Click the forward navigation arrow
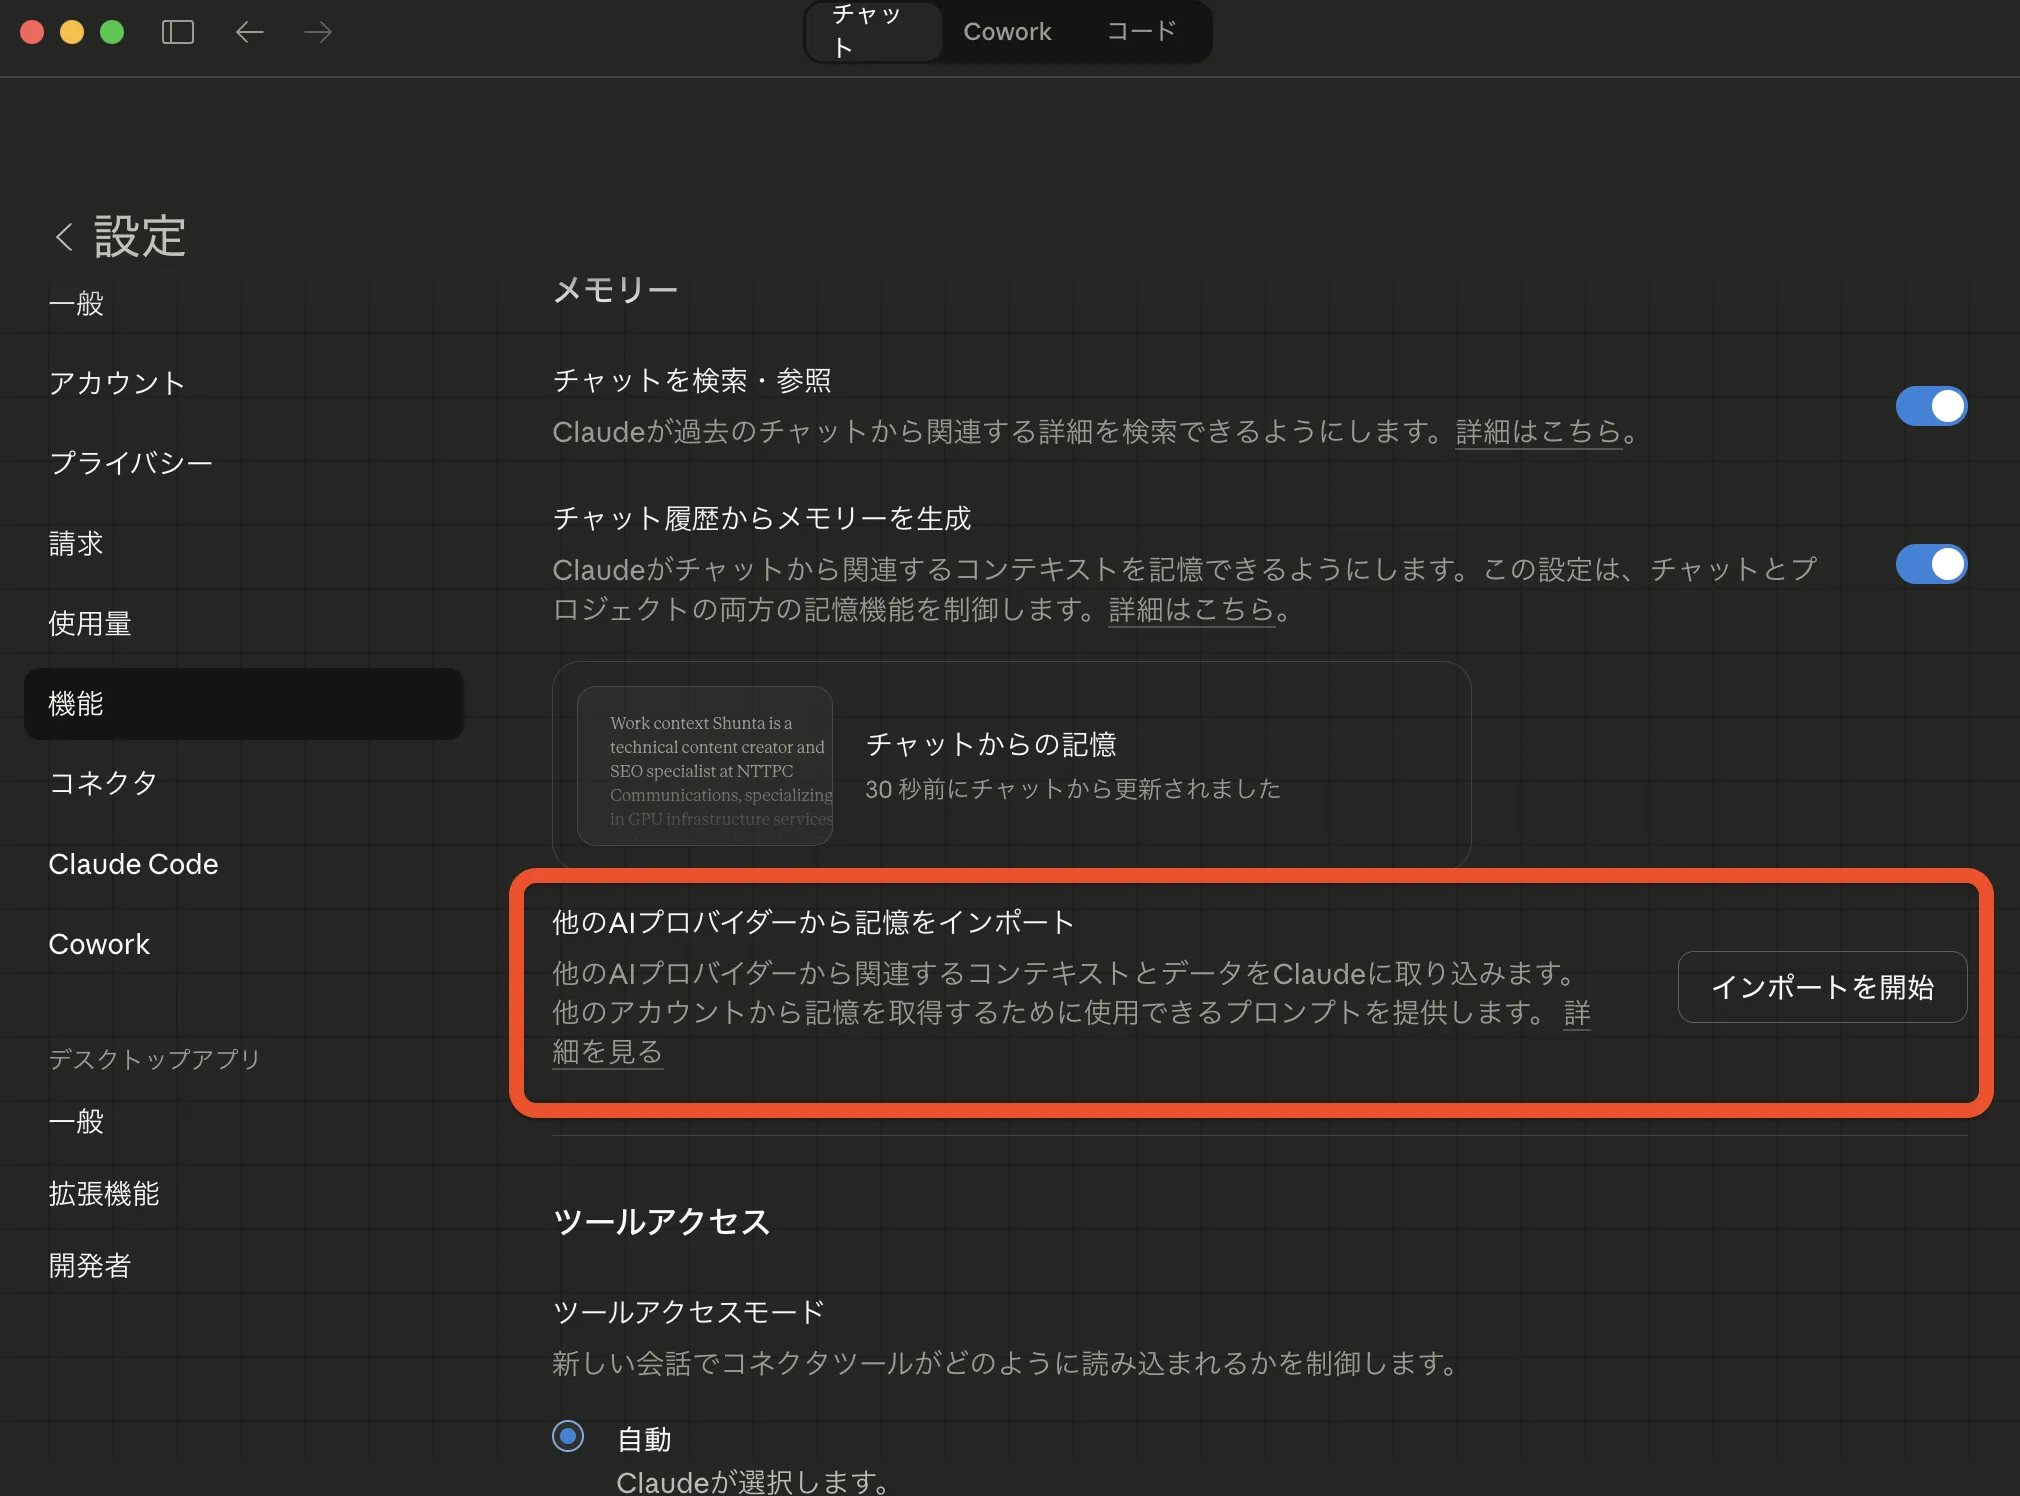Image resolution: width=2020 pixels, height=1496 pixels. 317,32
